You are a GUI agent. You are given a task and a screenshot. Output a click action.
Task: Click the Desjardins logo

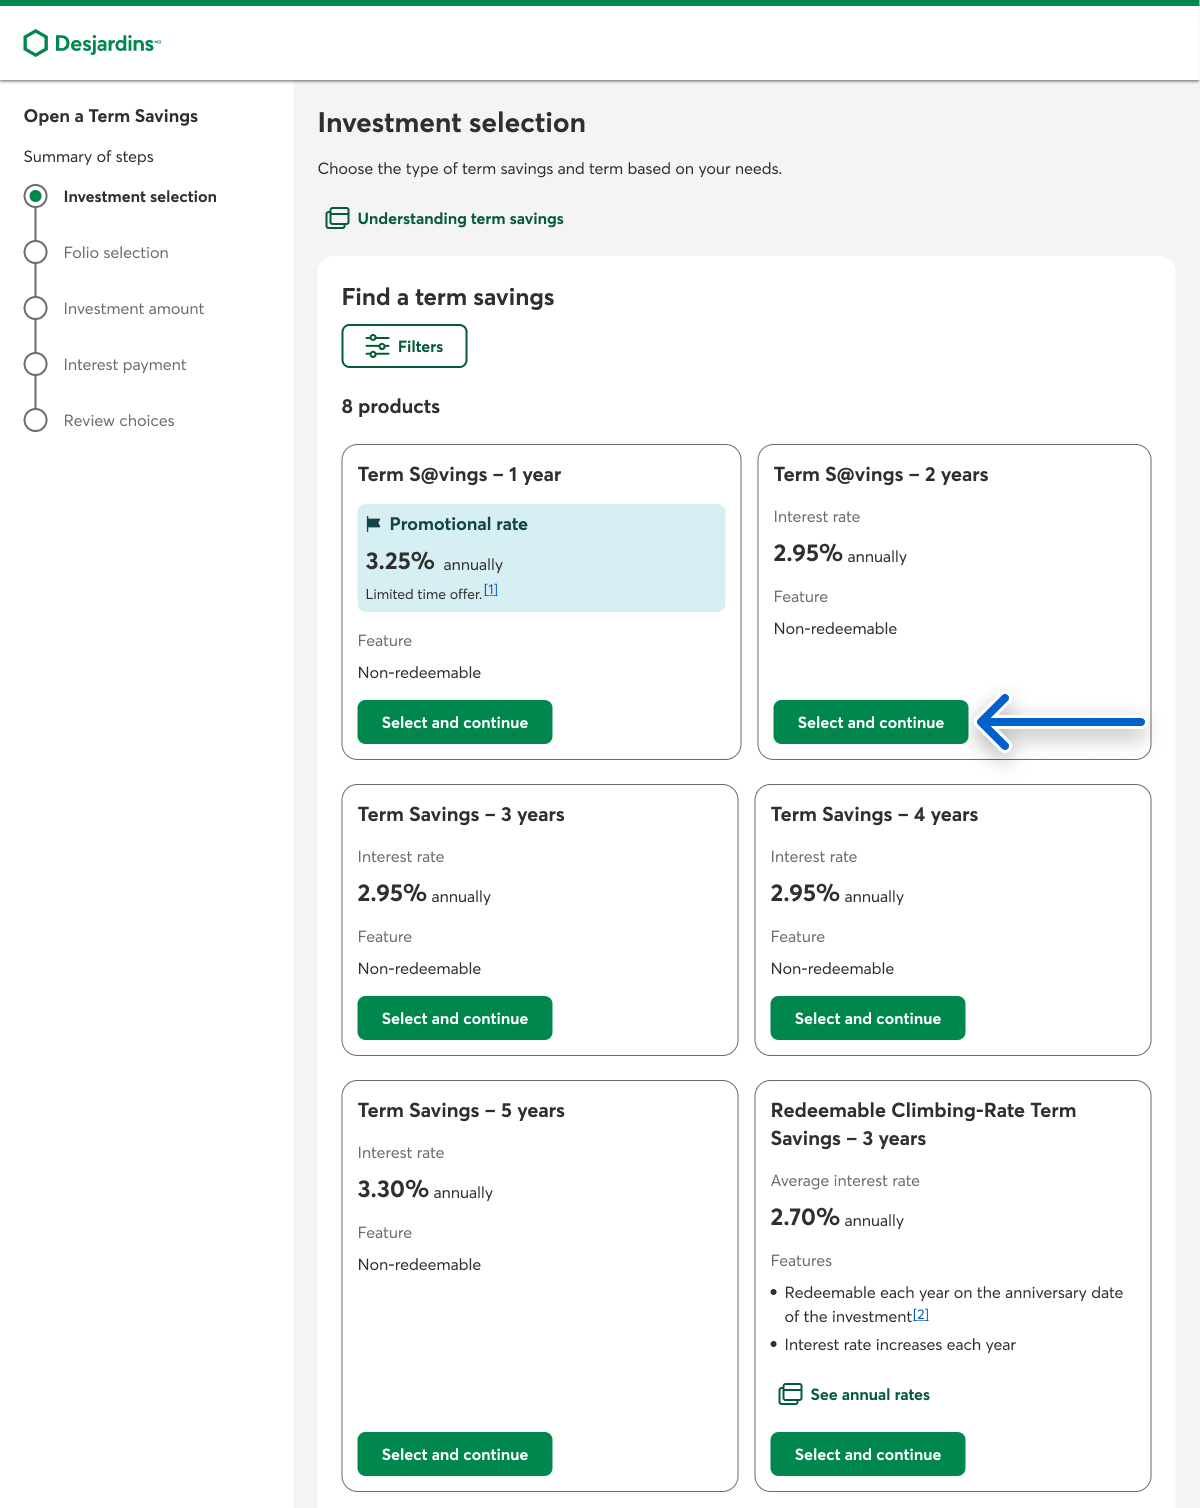pos(91,43)
